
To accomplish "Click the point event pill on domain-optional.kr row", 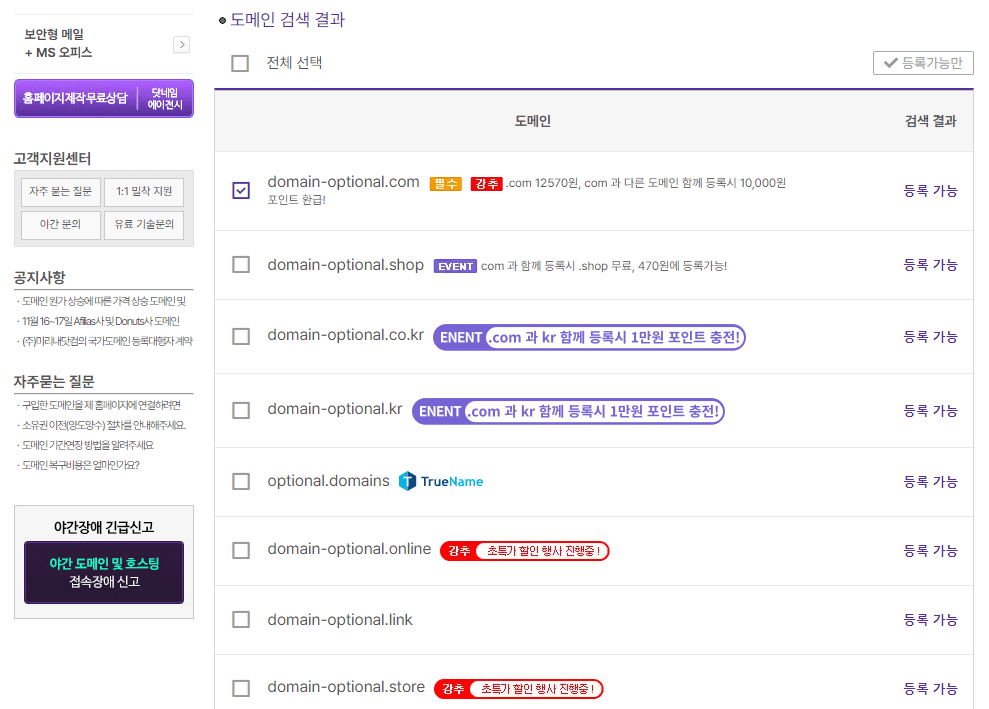I will [568, 411].
